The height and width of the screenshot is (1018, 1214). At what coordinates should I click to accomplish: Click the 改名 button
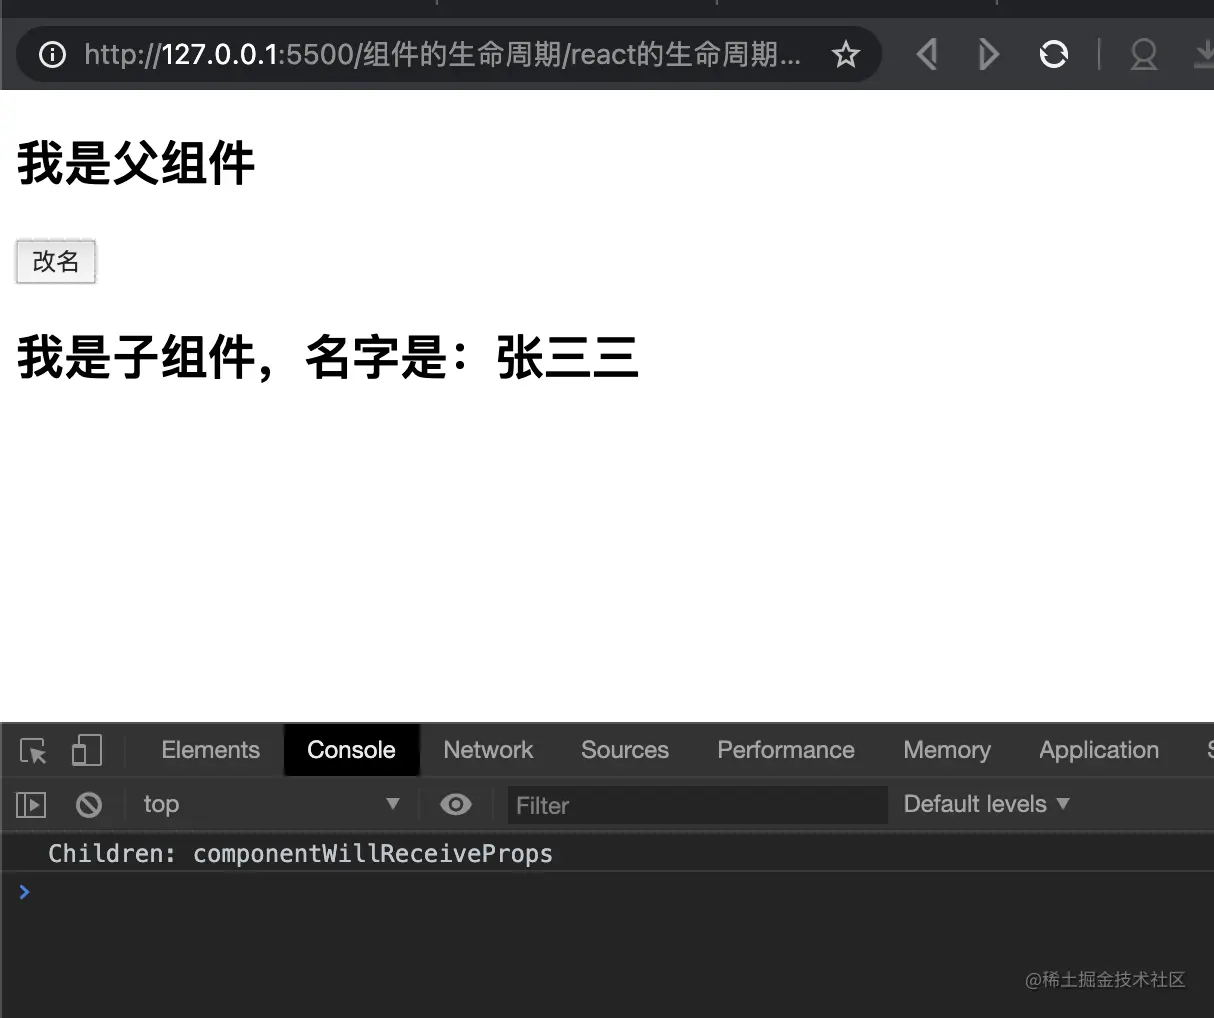tap(56, 262)
